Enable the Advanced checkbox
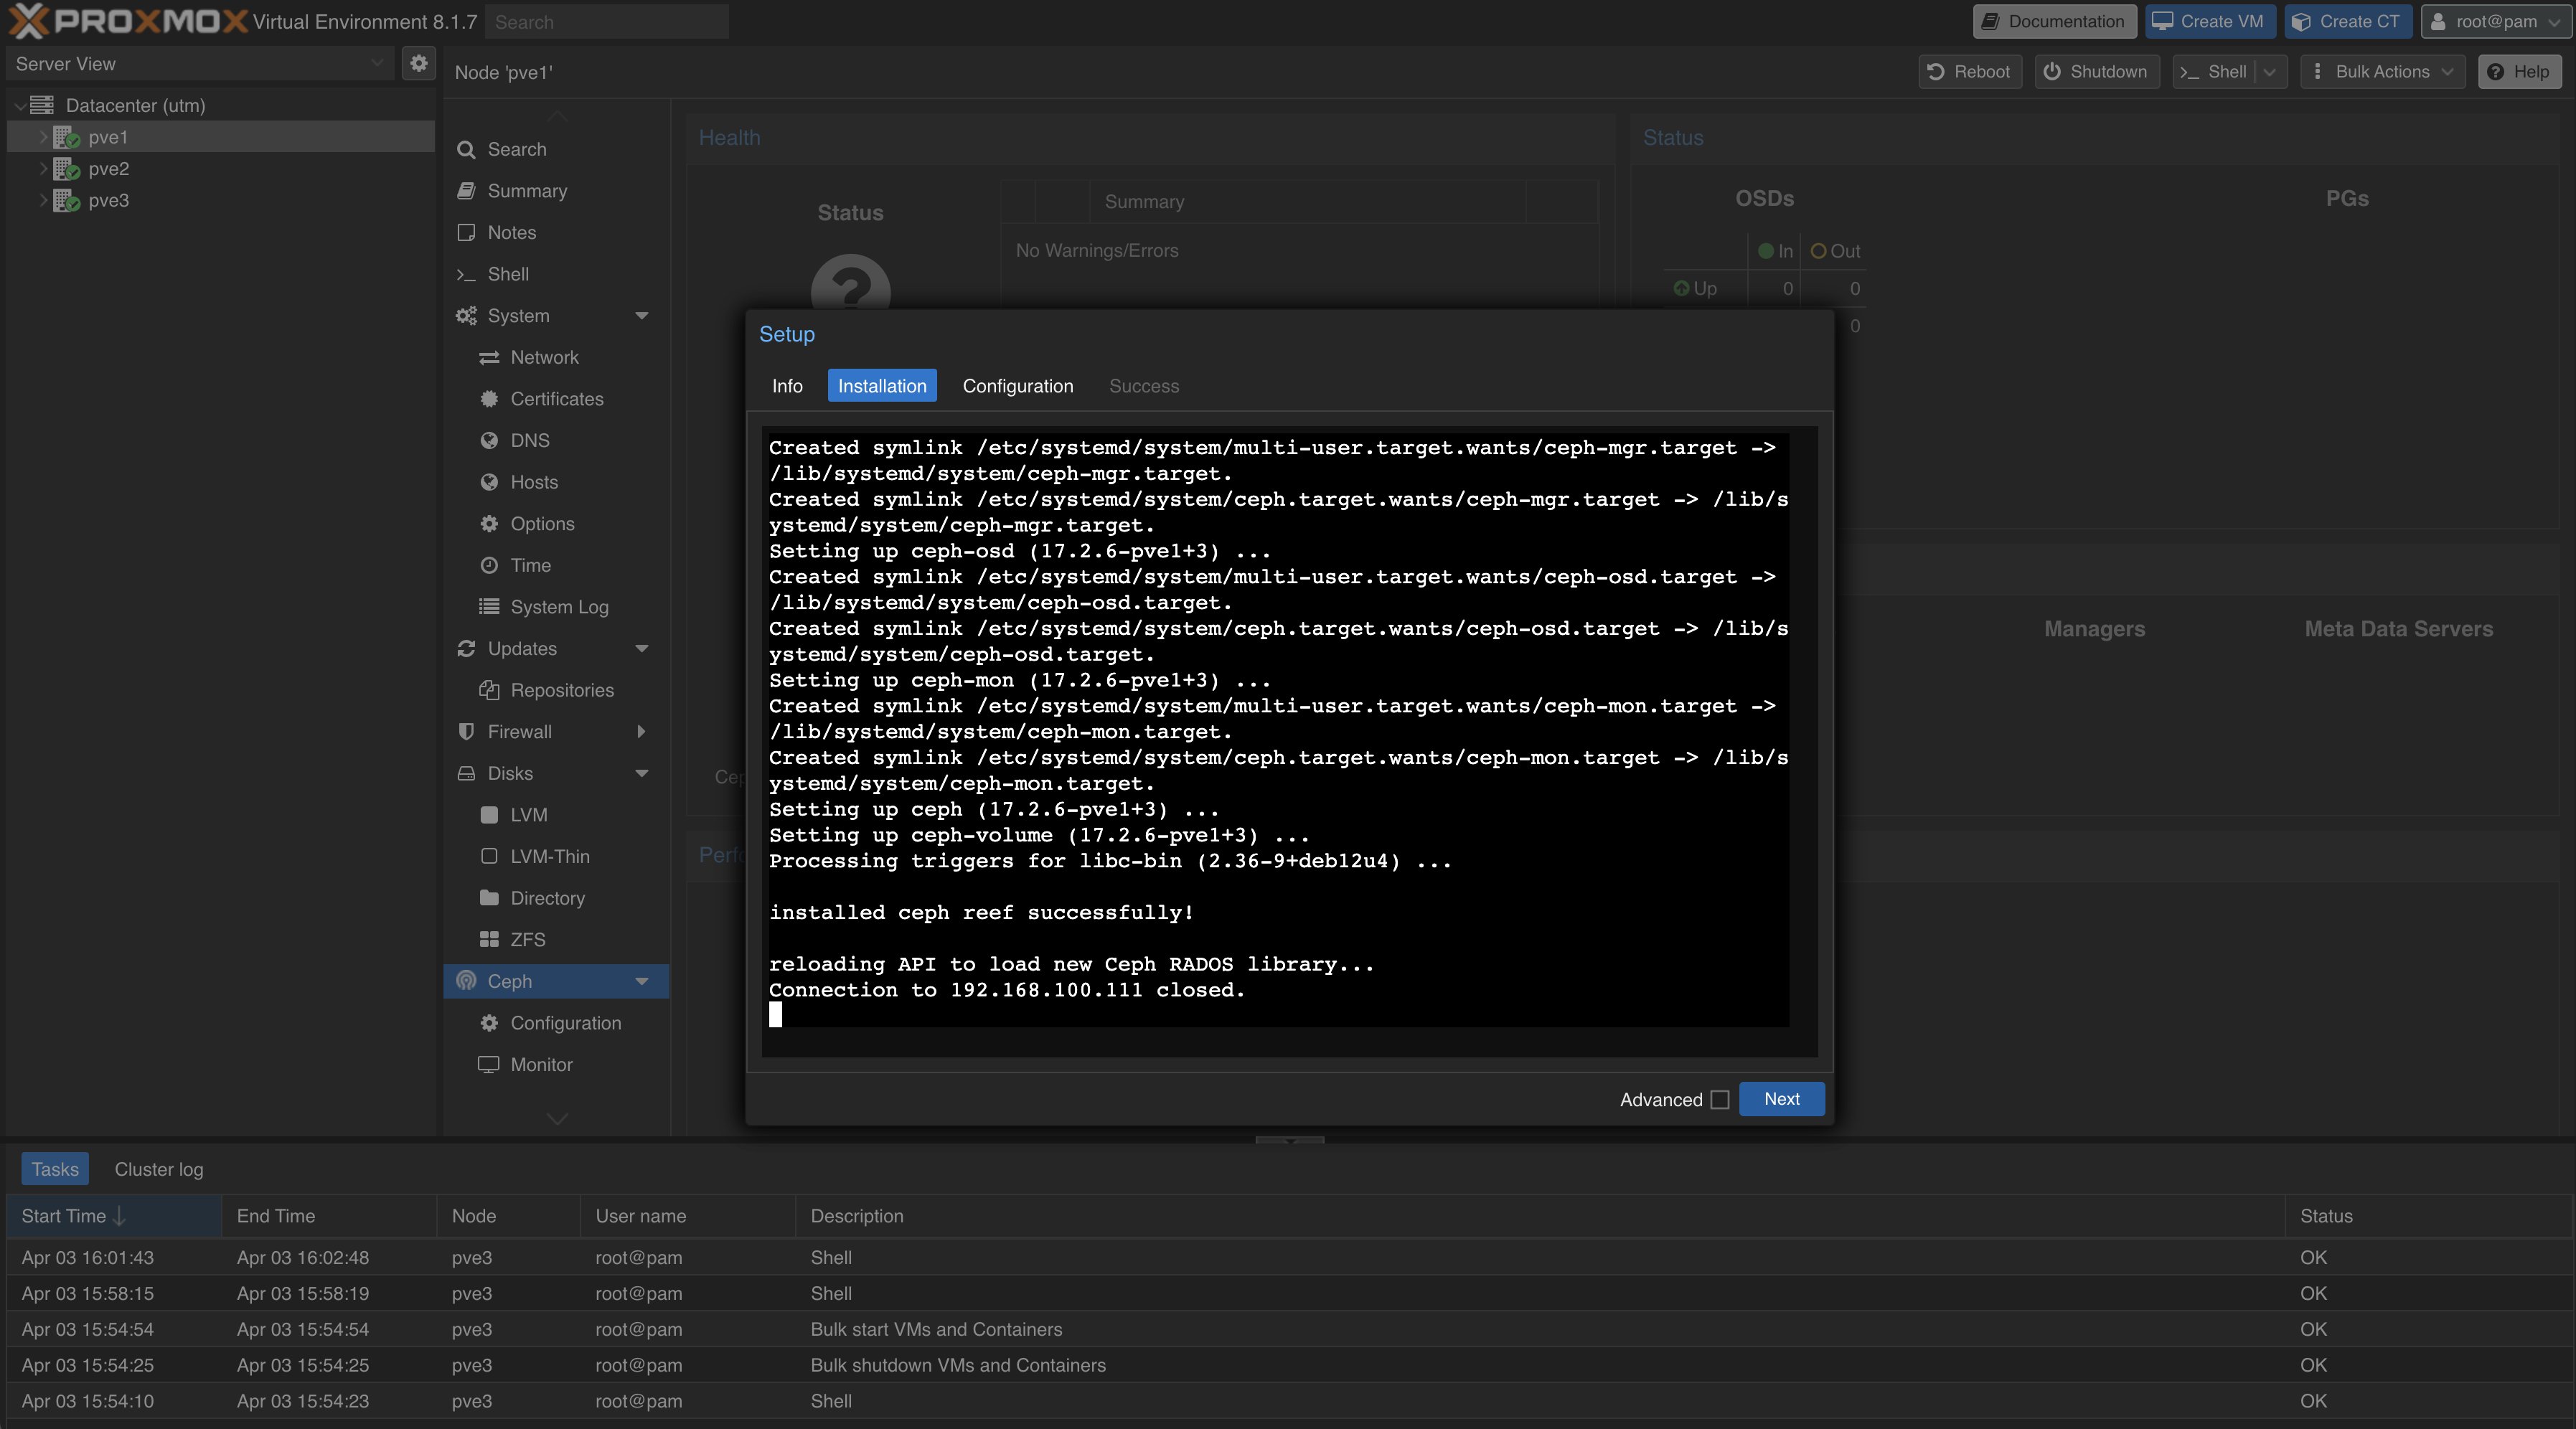This screenshot has width=2576, height=1429. click(1720, 1100)
